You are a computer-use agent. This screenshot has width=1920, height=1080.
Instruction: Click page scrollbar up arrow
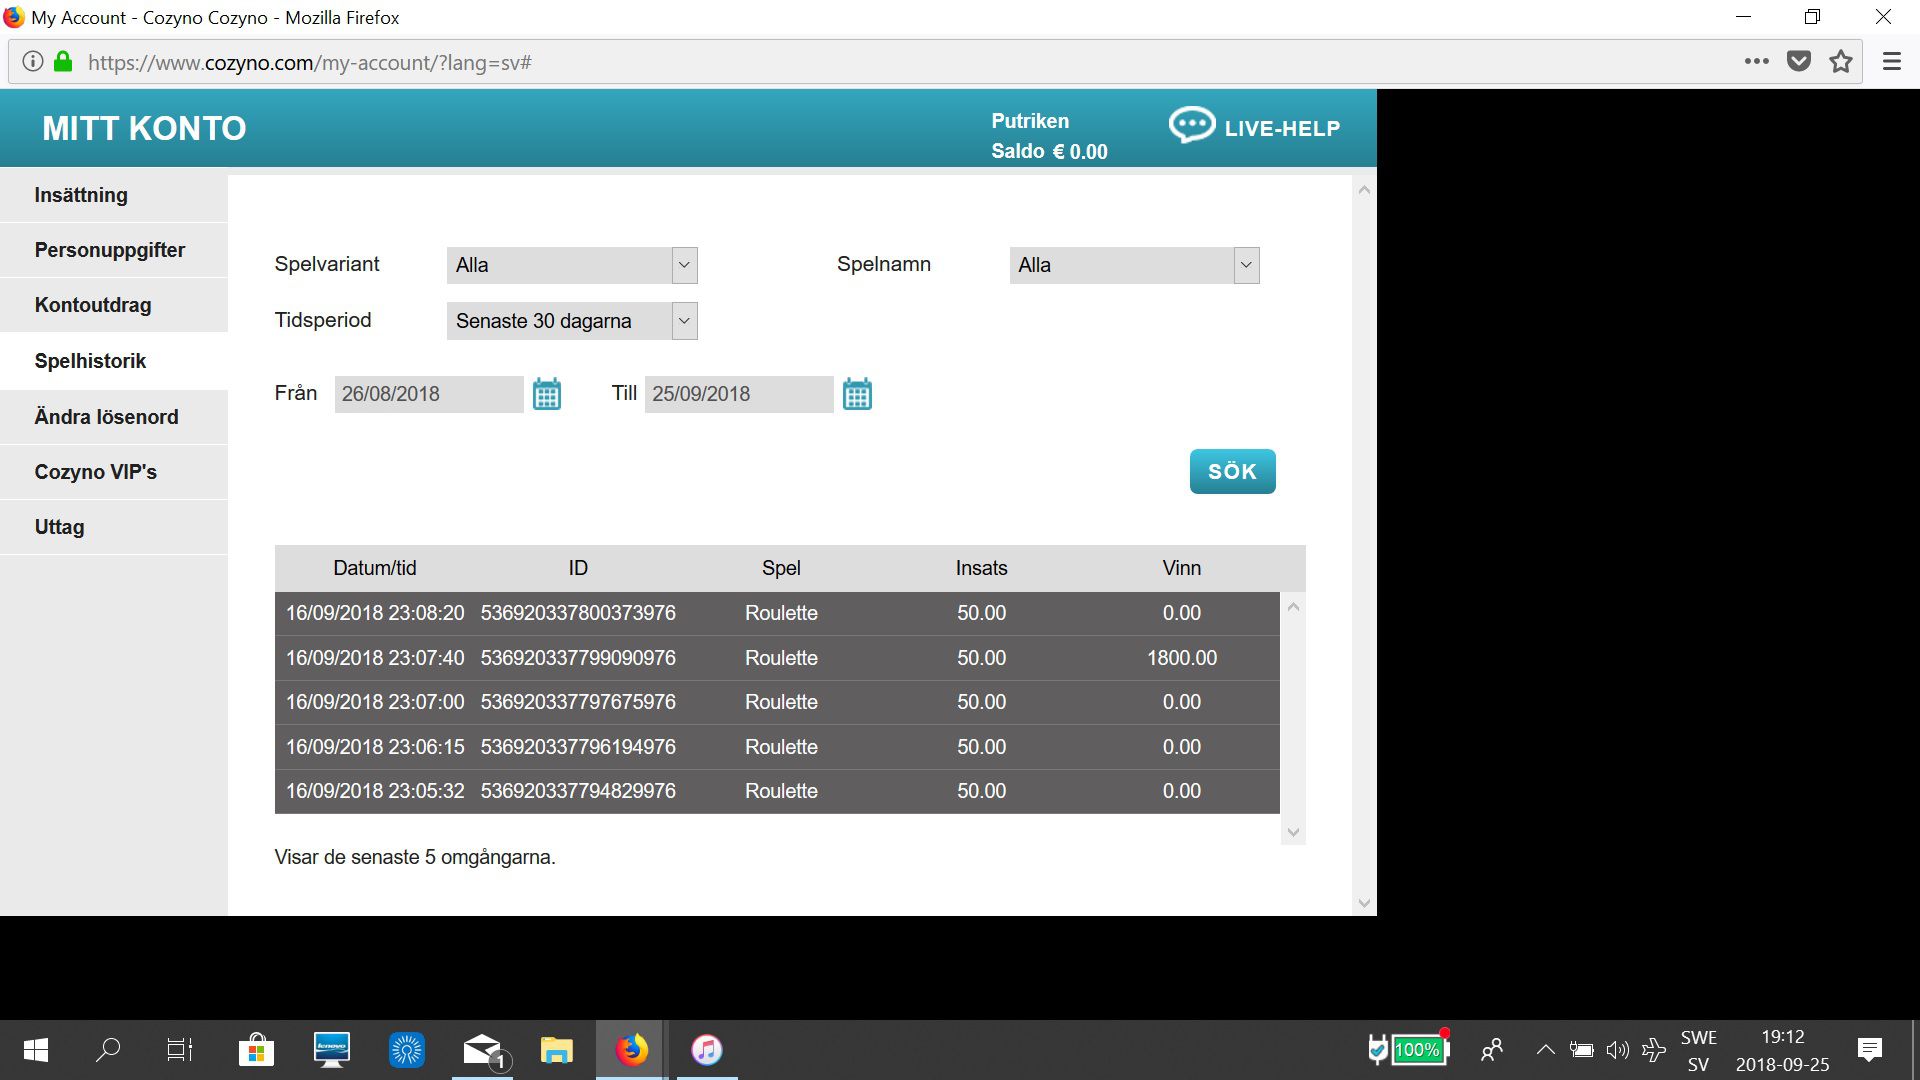click(1364, 190)
